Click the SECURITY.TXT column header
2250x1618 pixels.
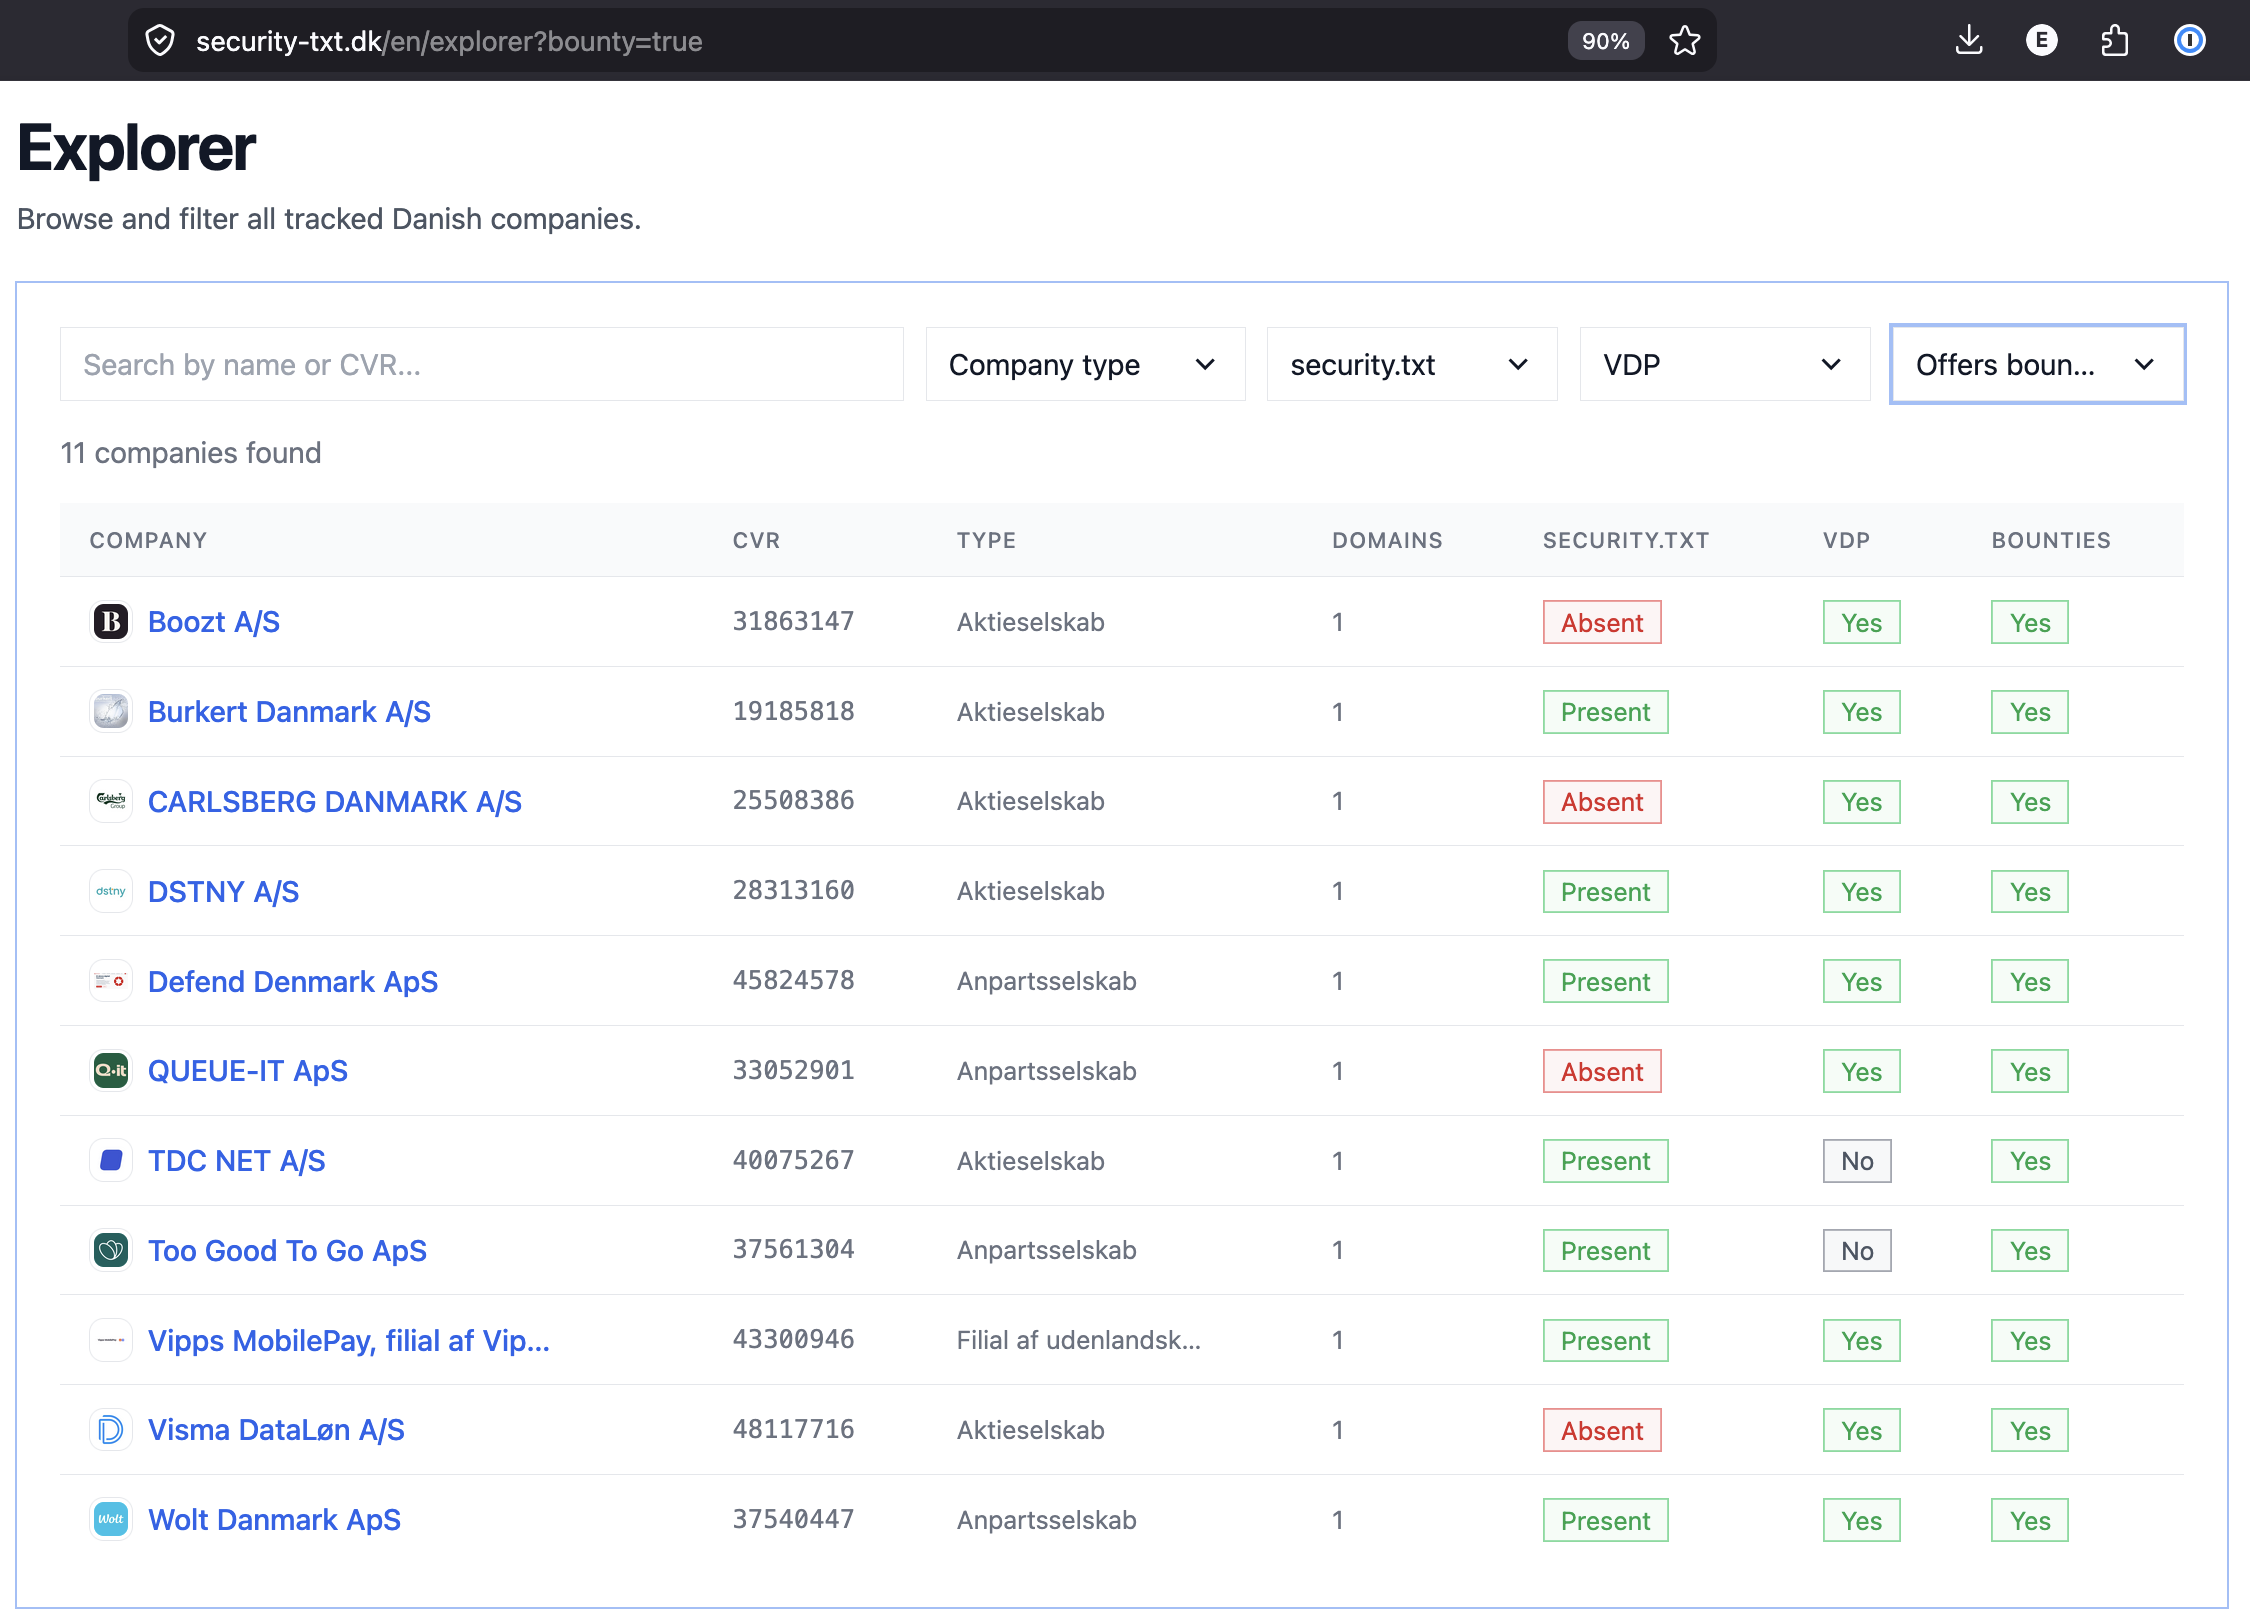1626,540
